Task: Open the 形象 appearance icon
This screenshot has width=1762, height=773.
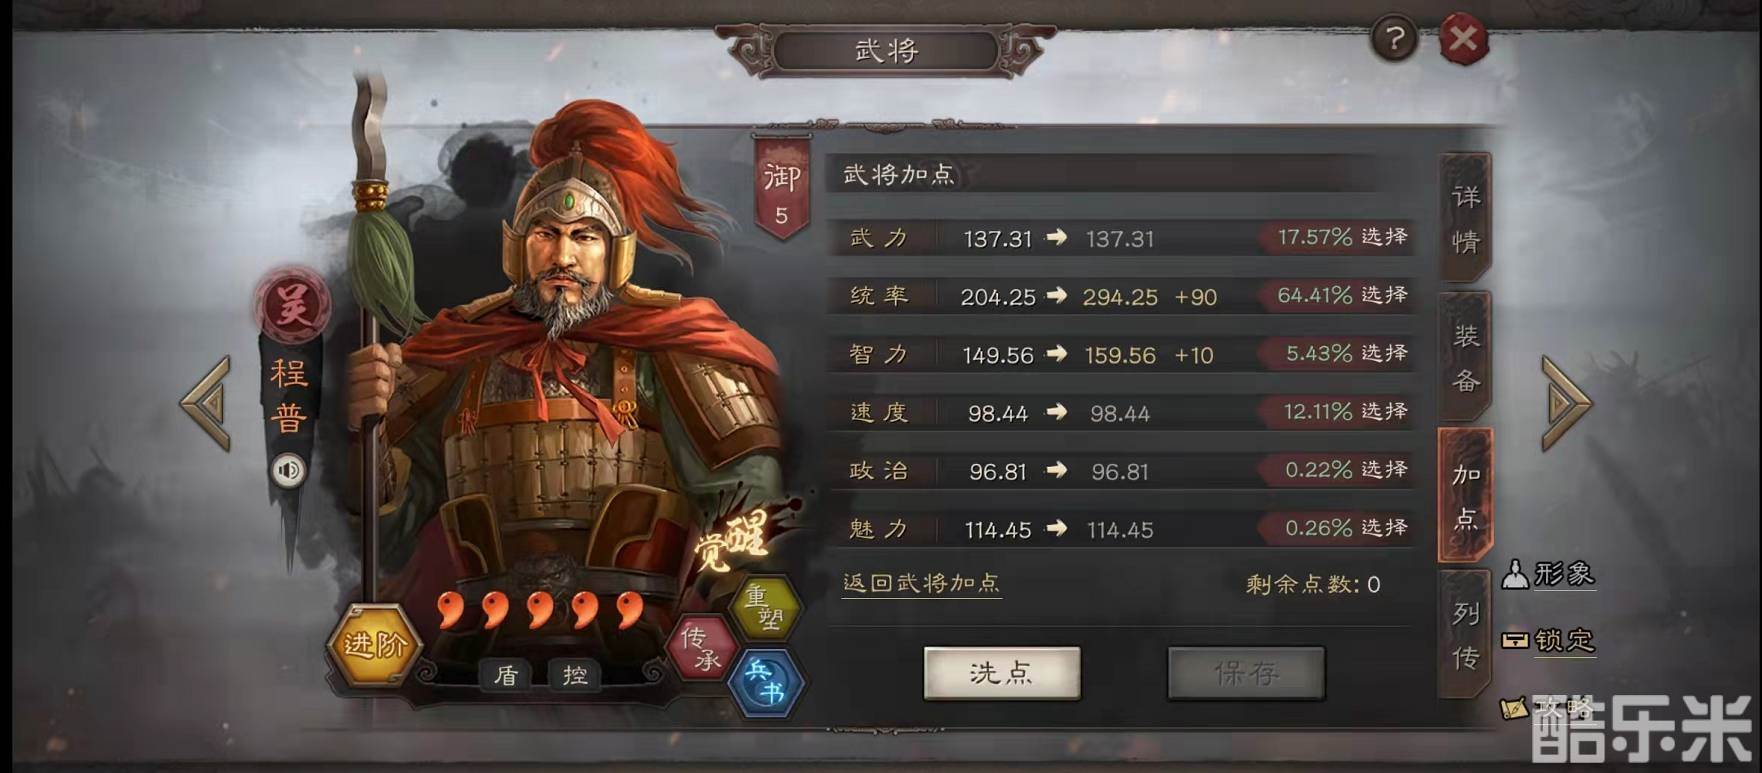Action: [1548, 574]
